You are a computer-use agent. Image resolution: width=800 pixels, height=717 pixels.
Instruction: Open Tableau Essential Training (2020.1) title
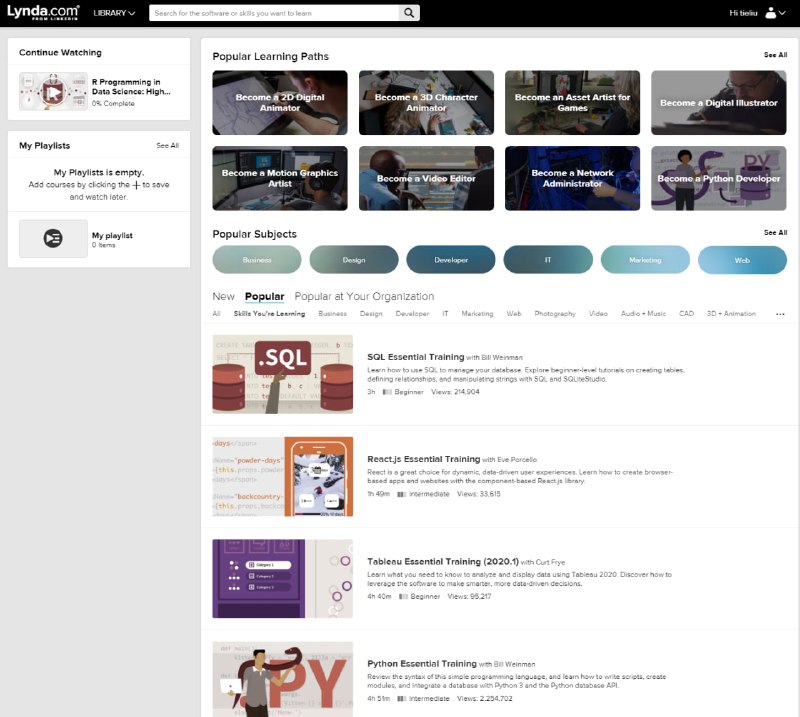coord(443,561)
